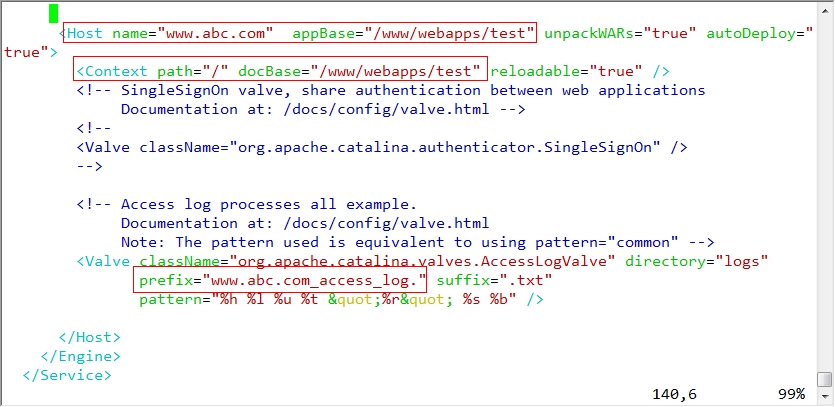Click the unpackWARs="true" attribute

click(x=620, y=34)
